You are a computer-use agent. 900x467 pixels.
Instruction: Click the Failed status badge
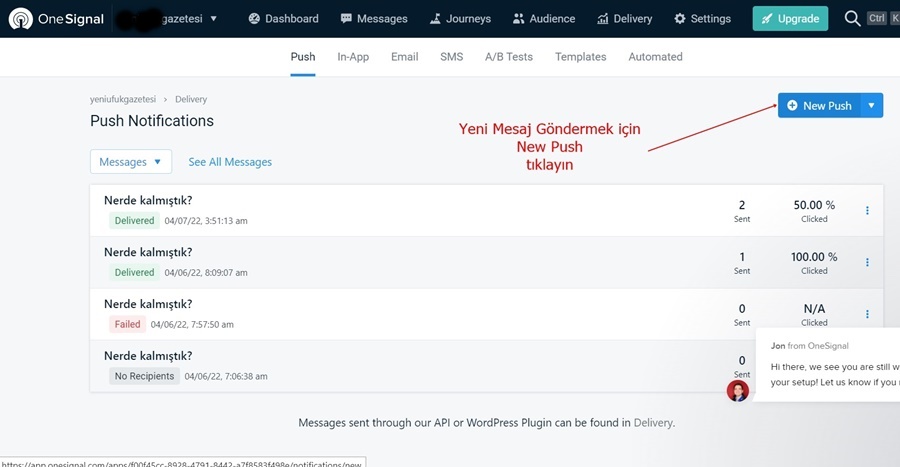point(127,324)
